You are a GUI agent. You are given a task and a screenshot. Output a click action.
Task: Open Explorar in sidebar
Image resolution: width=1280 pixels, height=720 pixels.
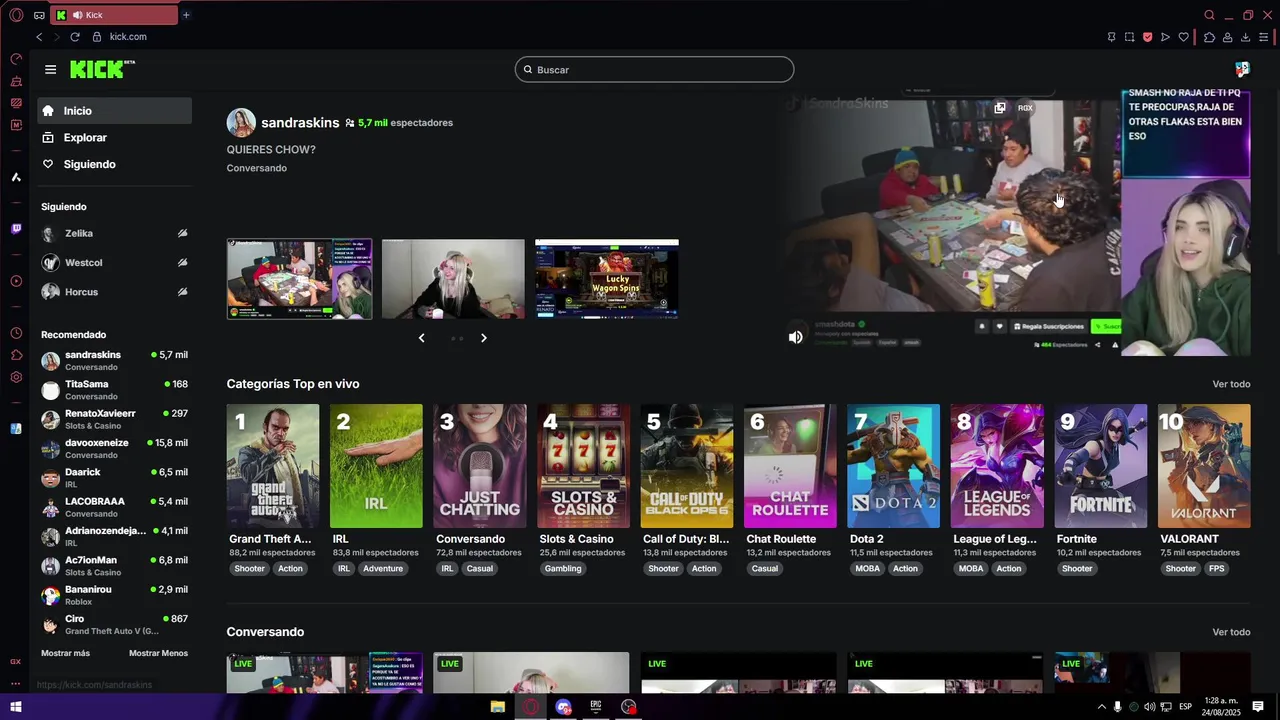pyautogui.click(x=115, y=138)
